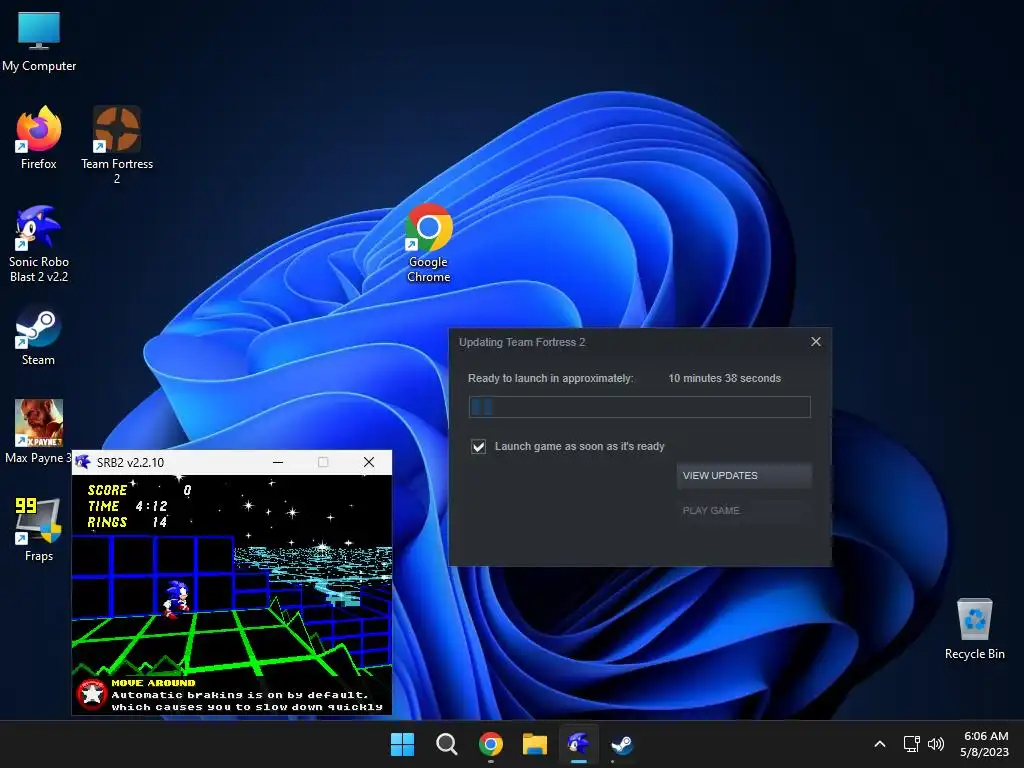
Task: Open the Windows Start menu
Action: pyautogui.click(x=402, y=744)
